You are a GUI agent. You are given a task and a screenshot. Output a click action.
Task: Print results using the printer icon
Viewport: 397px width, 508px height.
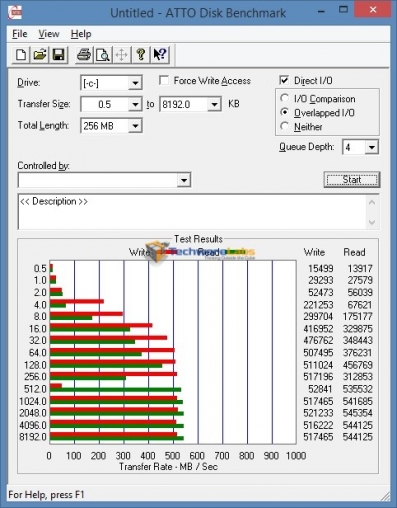coord(84,55)
